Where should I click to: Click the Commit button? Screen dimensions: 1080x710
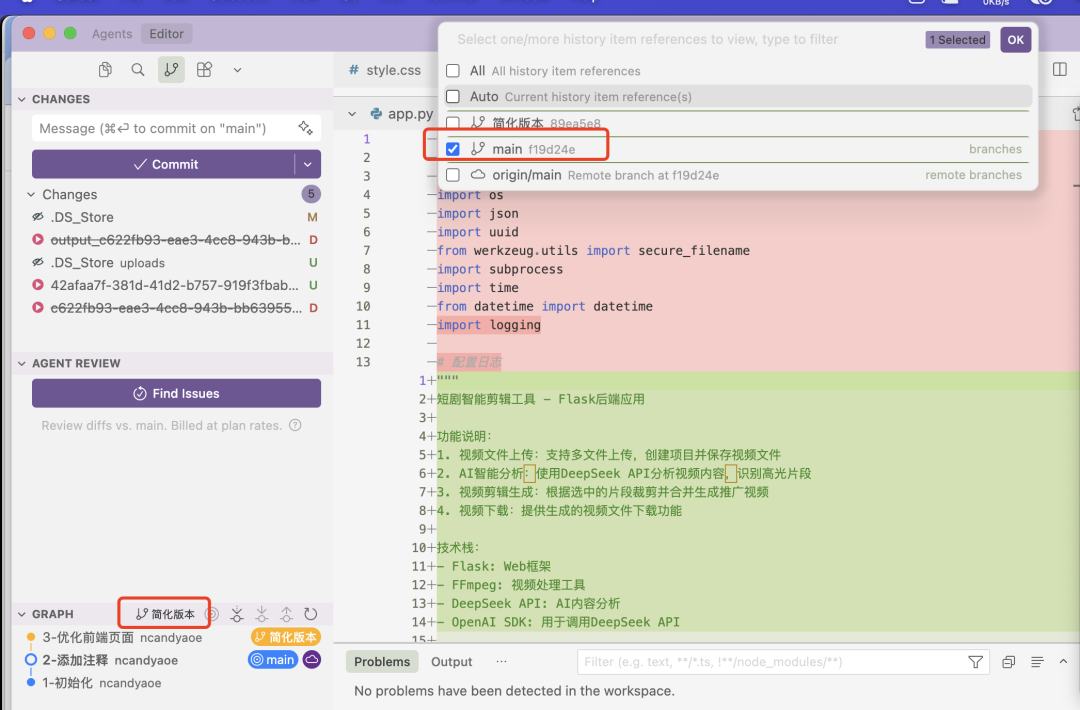pos(164,164)
